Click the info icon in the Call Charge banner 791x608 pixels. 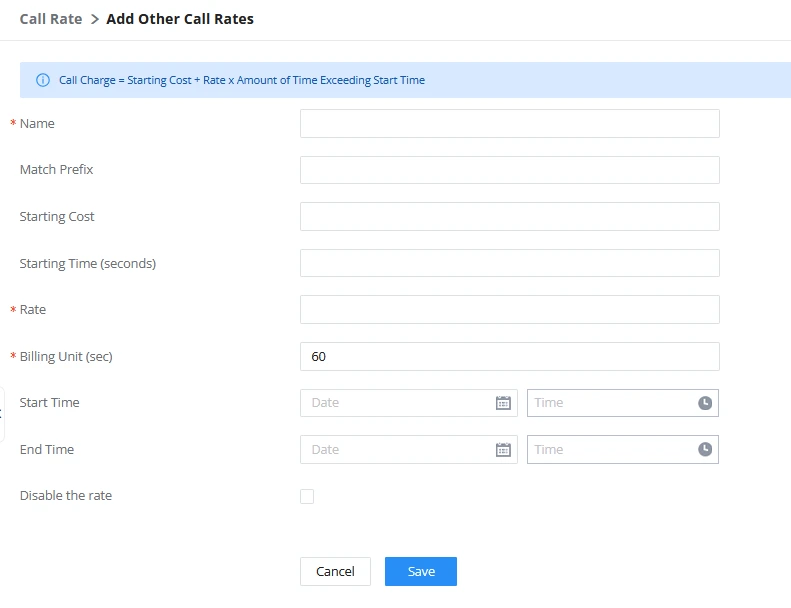coord(43,80)
